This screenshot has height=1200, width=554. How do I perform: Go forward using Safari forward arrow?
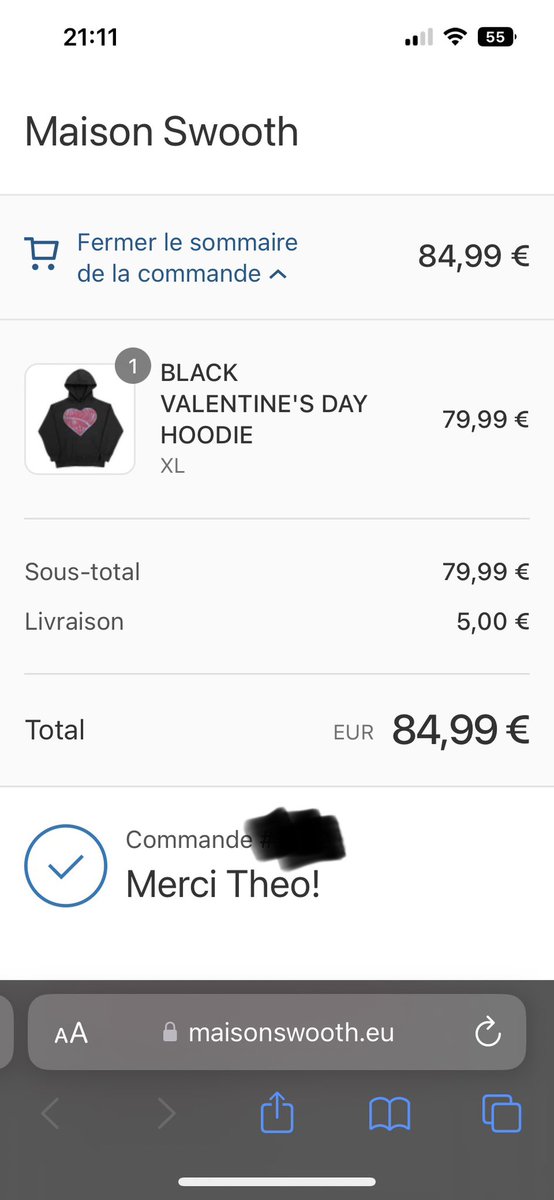pyautogui.click(x=166, y=1113)
